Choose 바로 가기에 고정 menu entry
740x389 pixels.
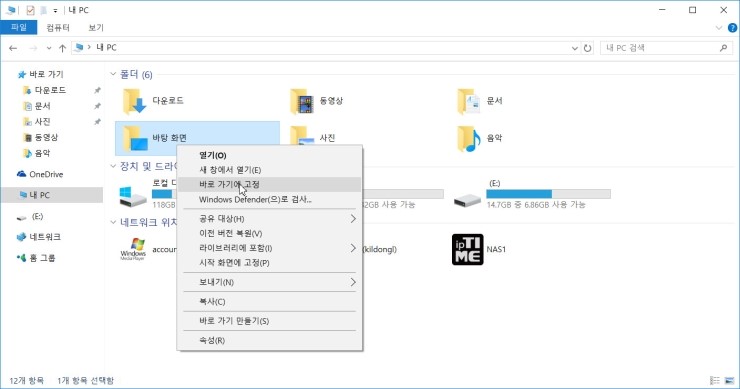269,185
